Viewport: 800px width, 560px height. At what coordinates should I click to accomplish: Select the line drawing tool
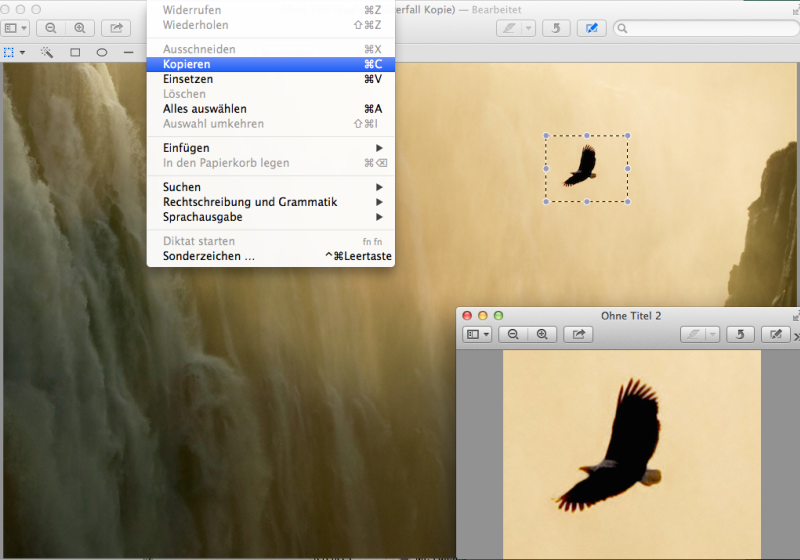pos(129,51)
